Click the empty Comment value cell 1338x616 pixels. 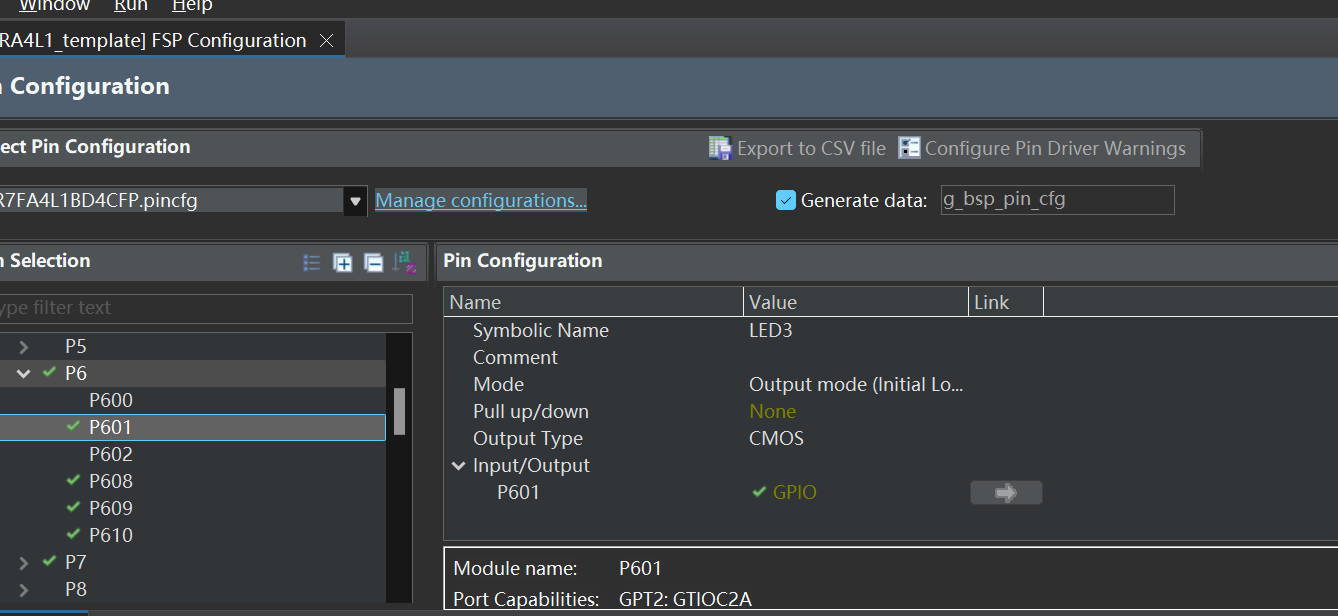coord(857,357)
